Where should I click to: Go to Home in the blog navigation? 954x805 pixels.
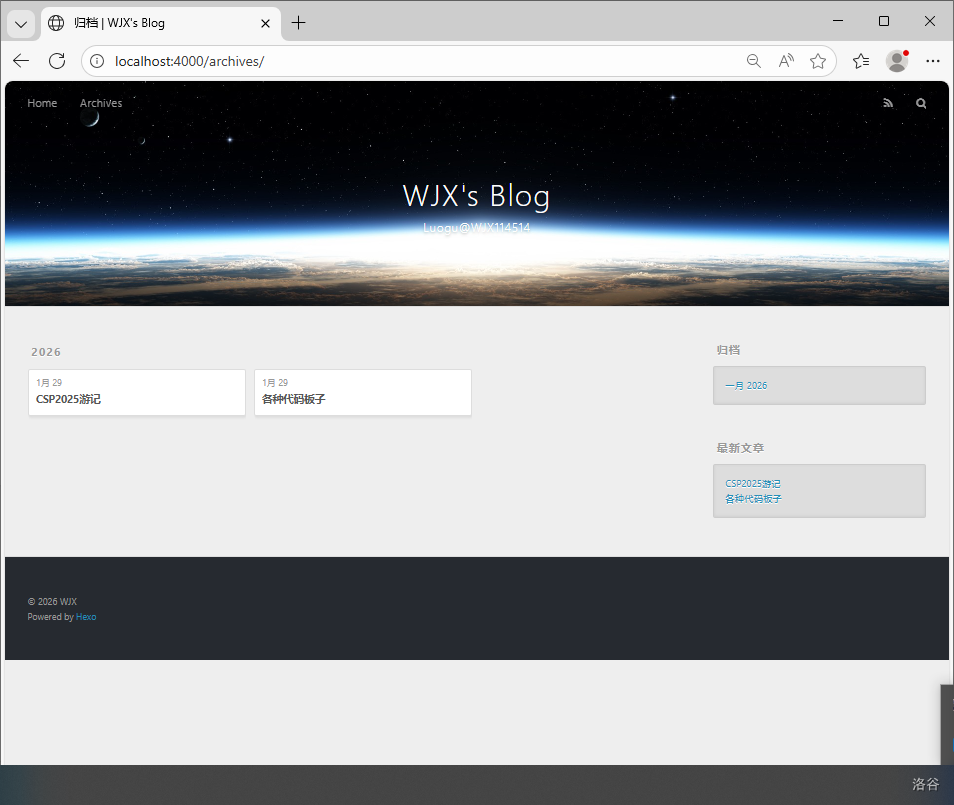pos(42,103)
